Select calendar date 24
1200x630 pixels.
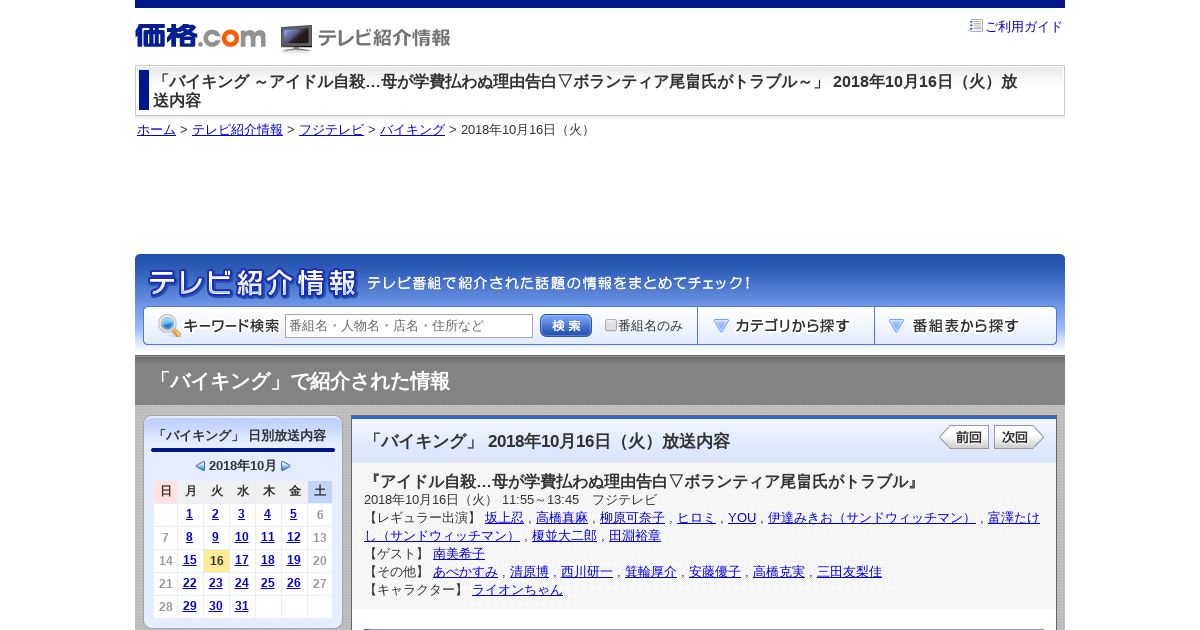[x=241, y=583]
